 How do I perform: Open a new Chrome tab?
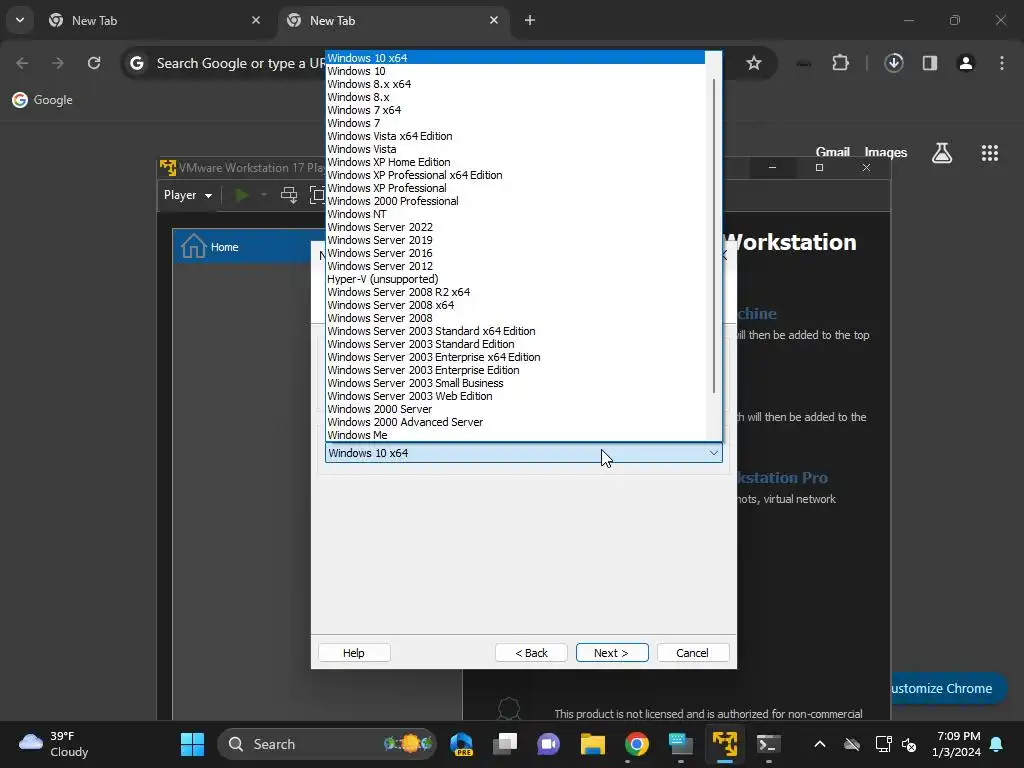point(530,20)
